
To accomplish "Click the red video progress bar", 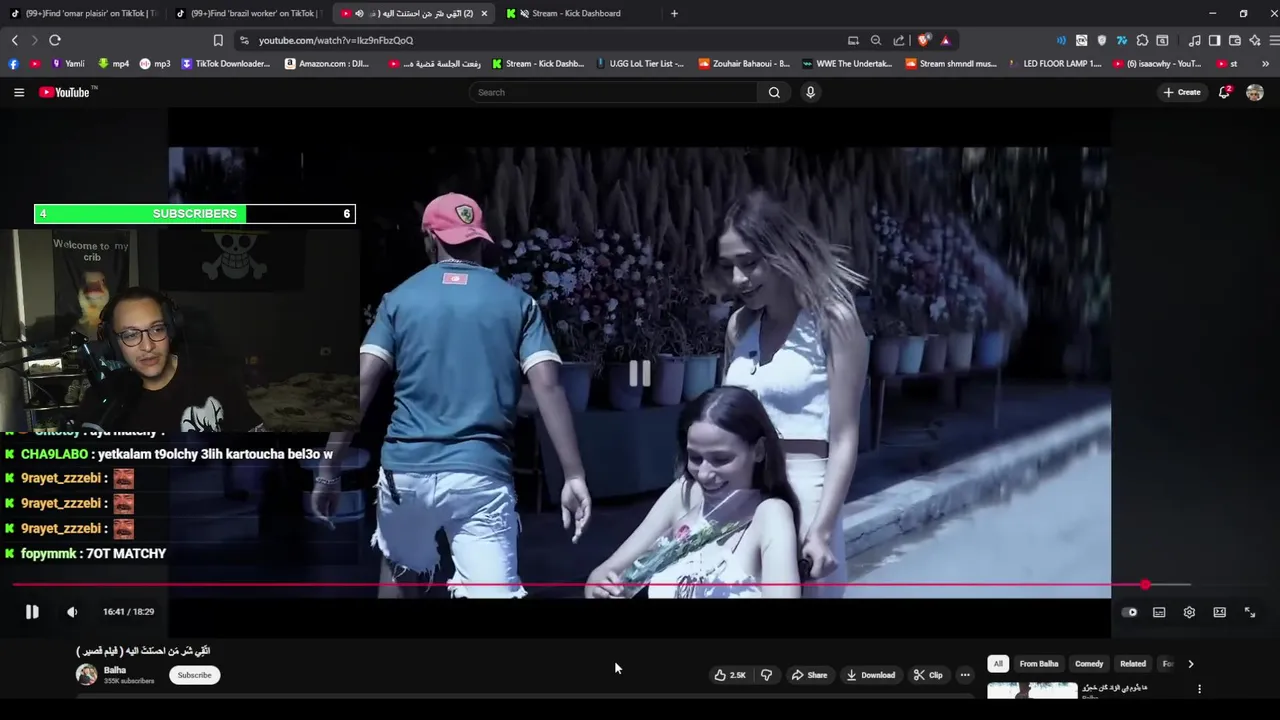I will coord(600,585).
